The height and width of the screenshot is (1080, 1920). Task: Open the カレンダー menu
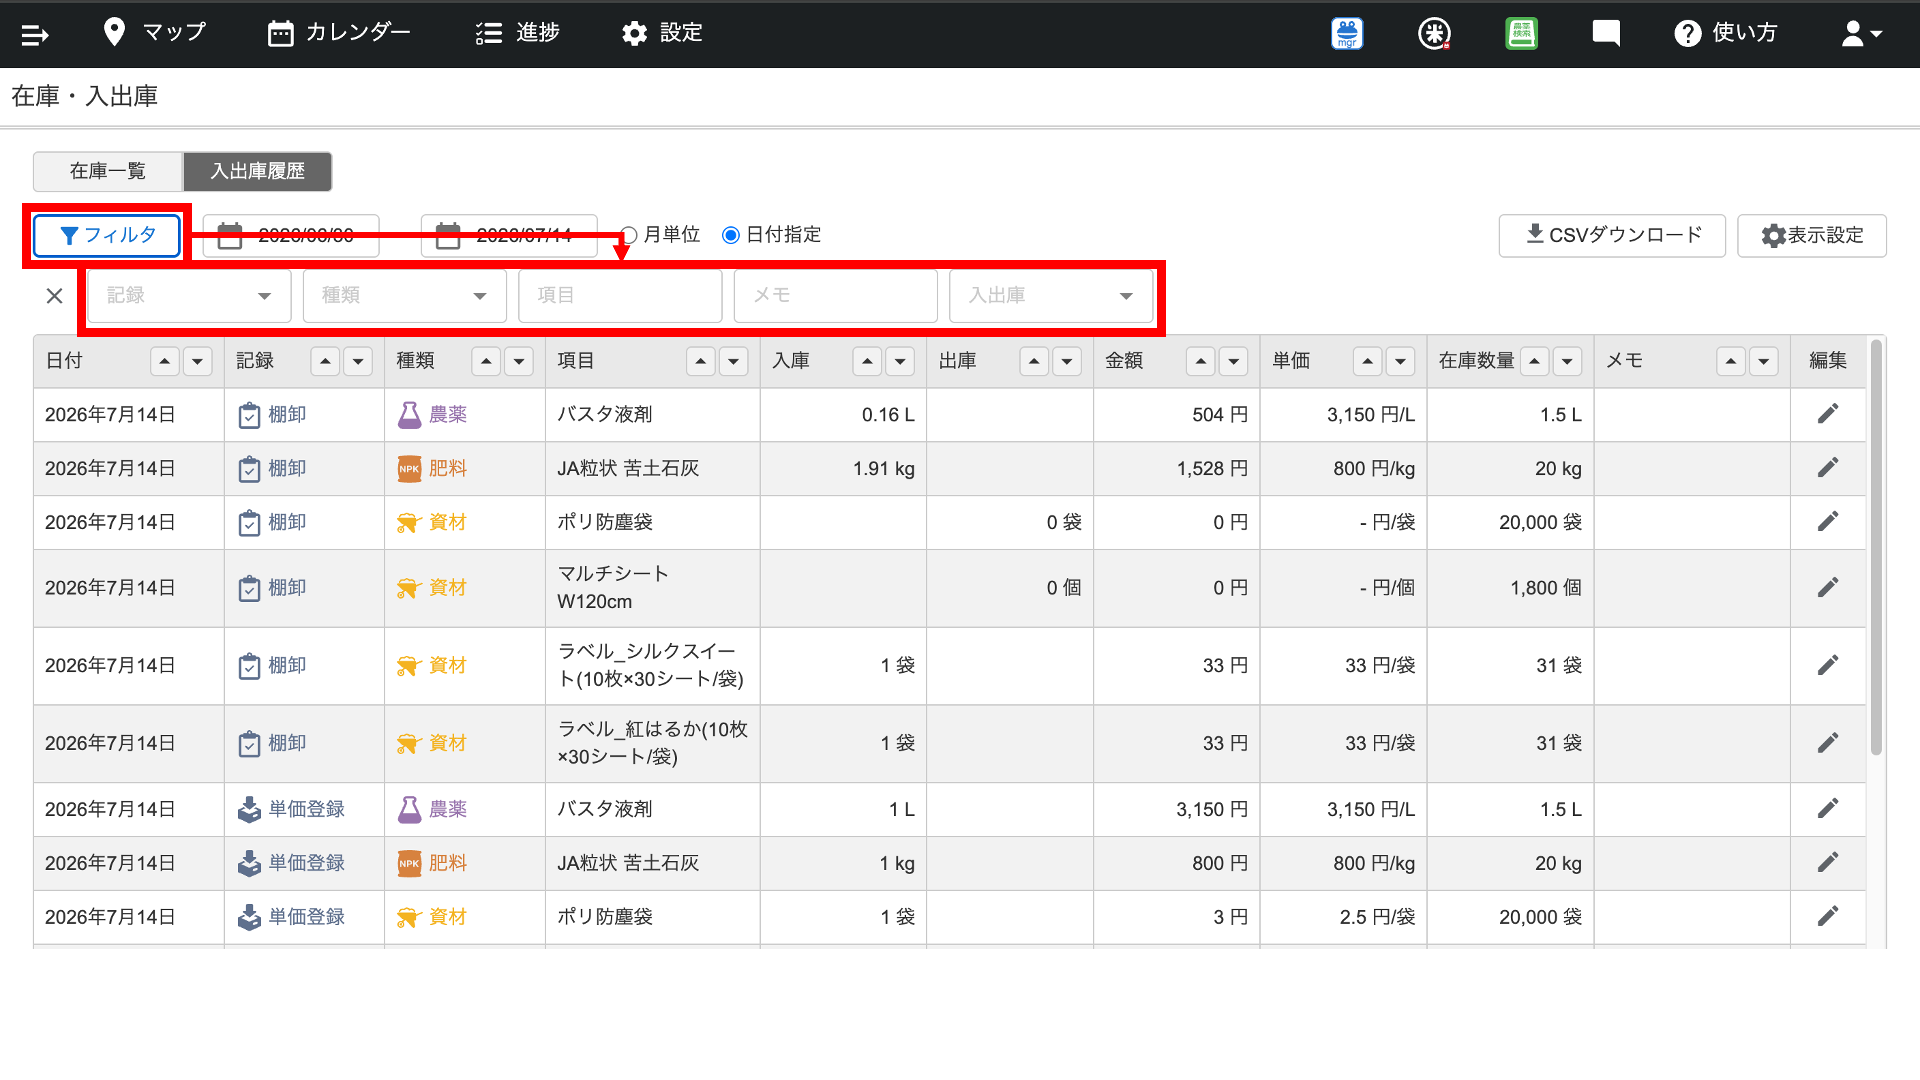(x=339, y=33)
